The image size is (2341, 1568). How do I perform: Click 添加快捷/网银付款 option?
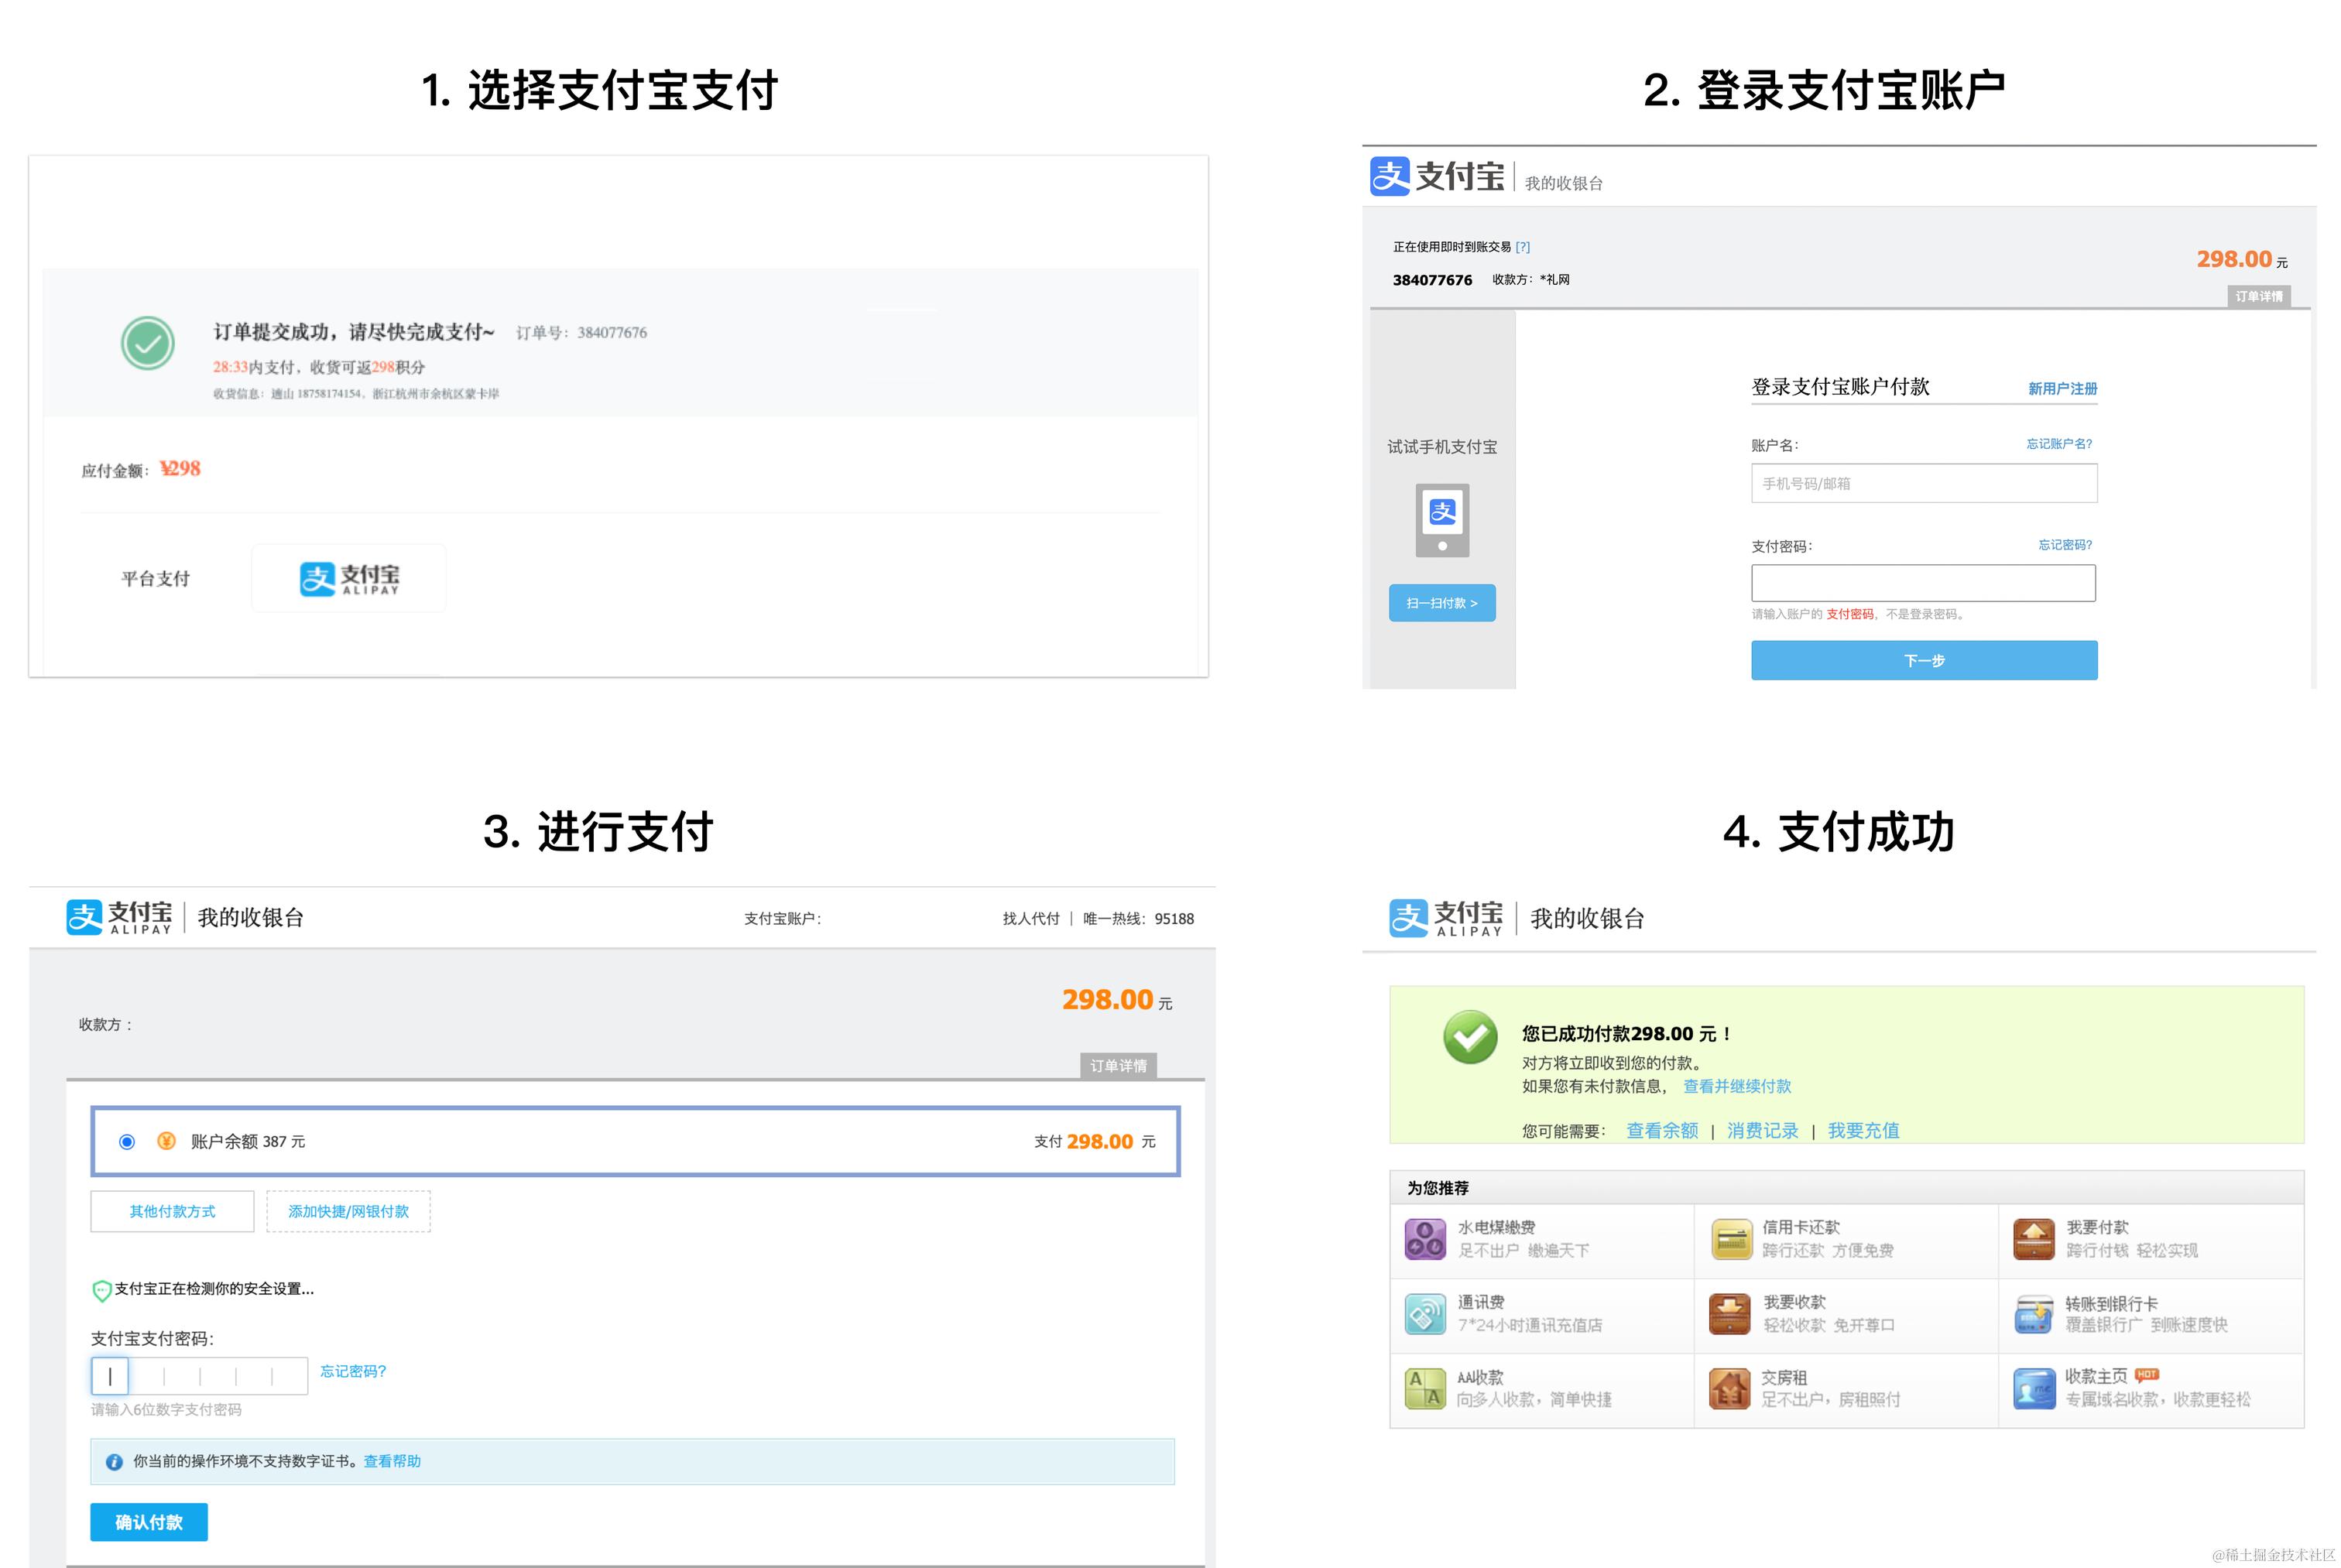pos(348,1211)
